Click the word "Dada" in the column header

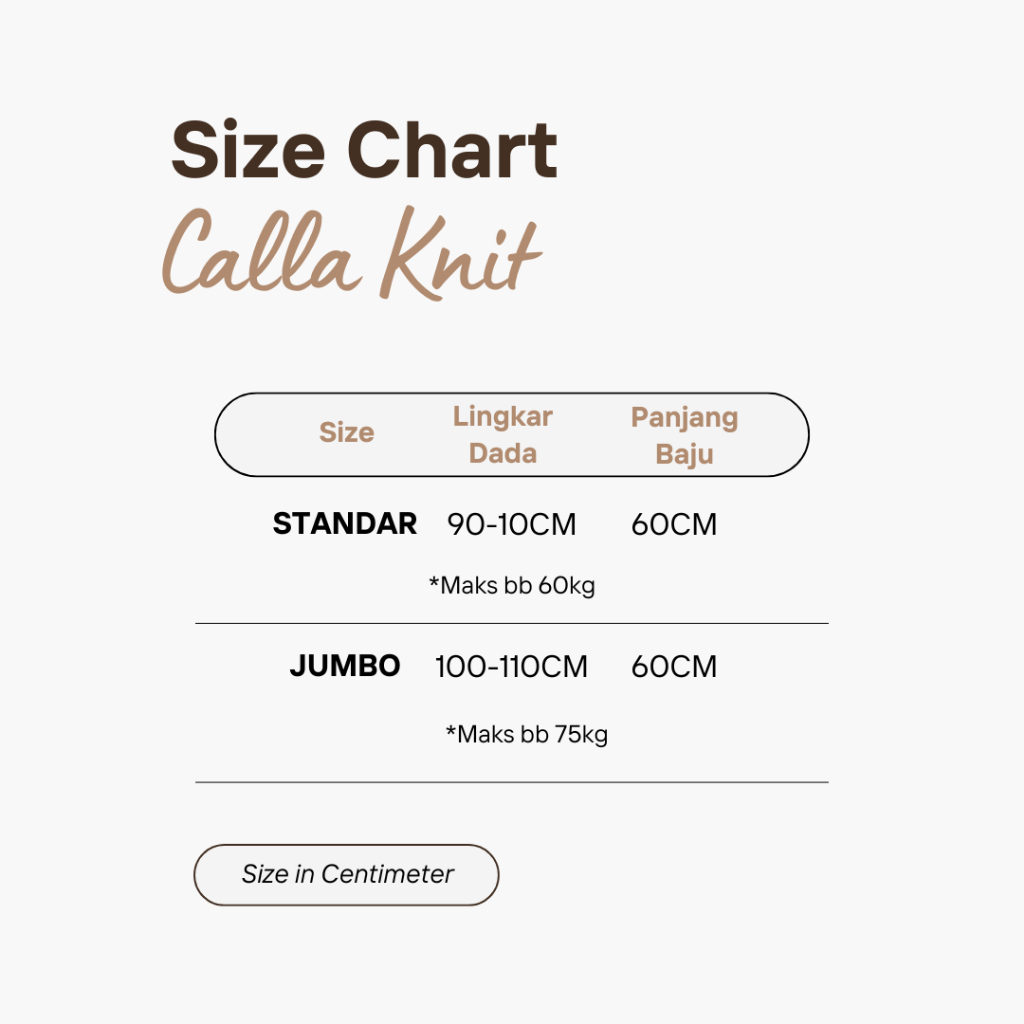[x=502, y=453]
